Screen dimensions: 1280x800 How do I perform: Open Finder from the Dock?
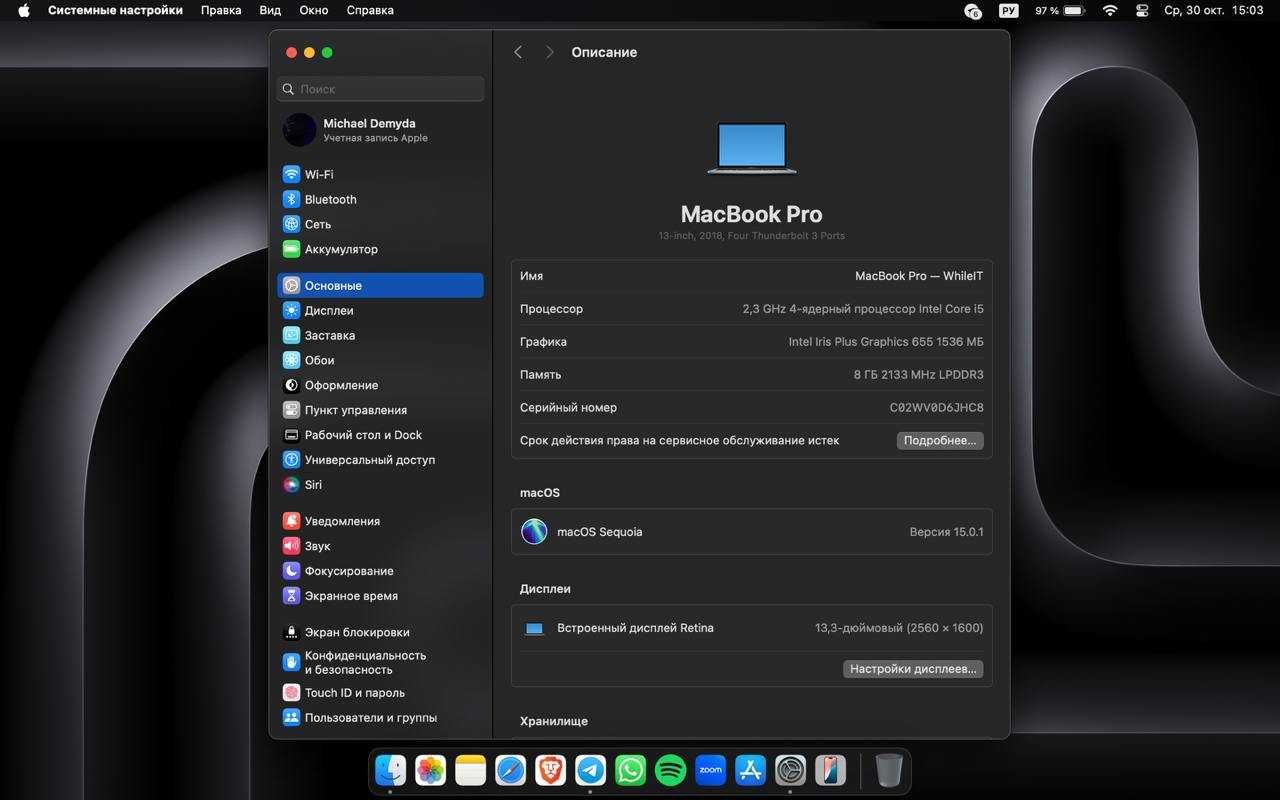391,770
